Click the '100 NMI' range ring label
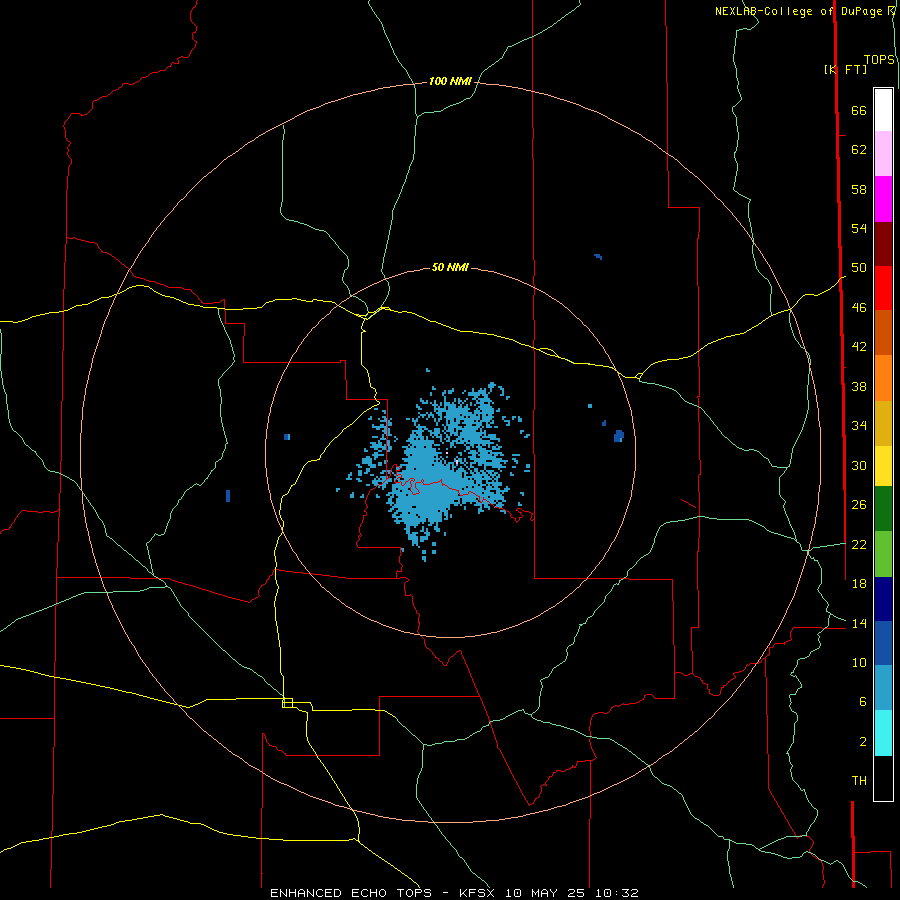 click(450, 82)
